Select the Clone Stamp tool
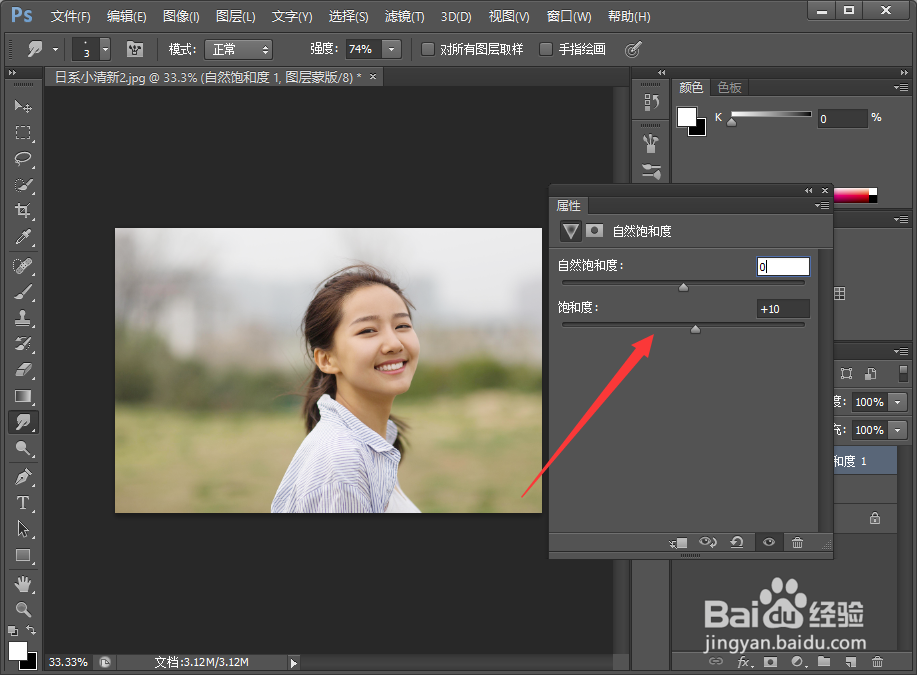This screenshot has height=675, width=917. coord(23,318)
